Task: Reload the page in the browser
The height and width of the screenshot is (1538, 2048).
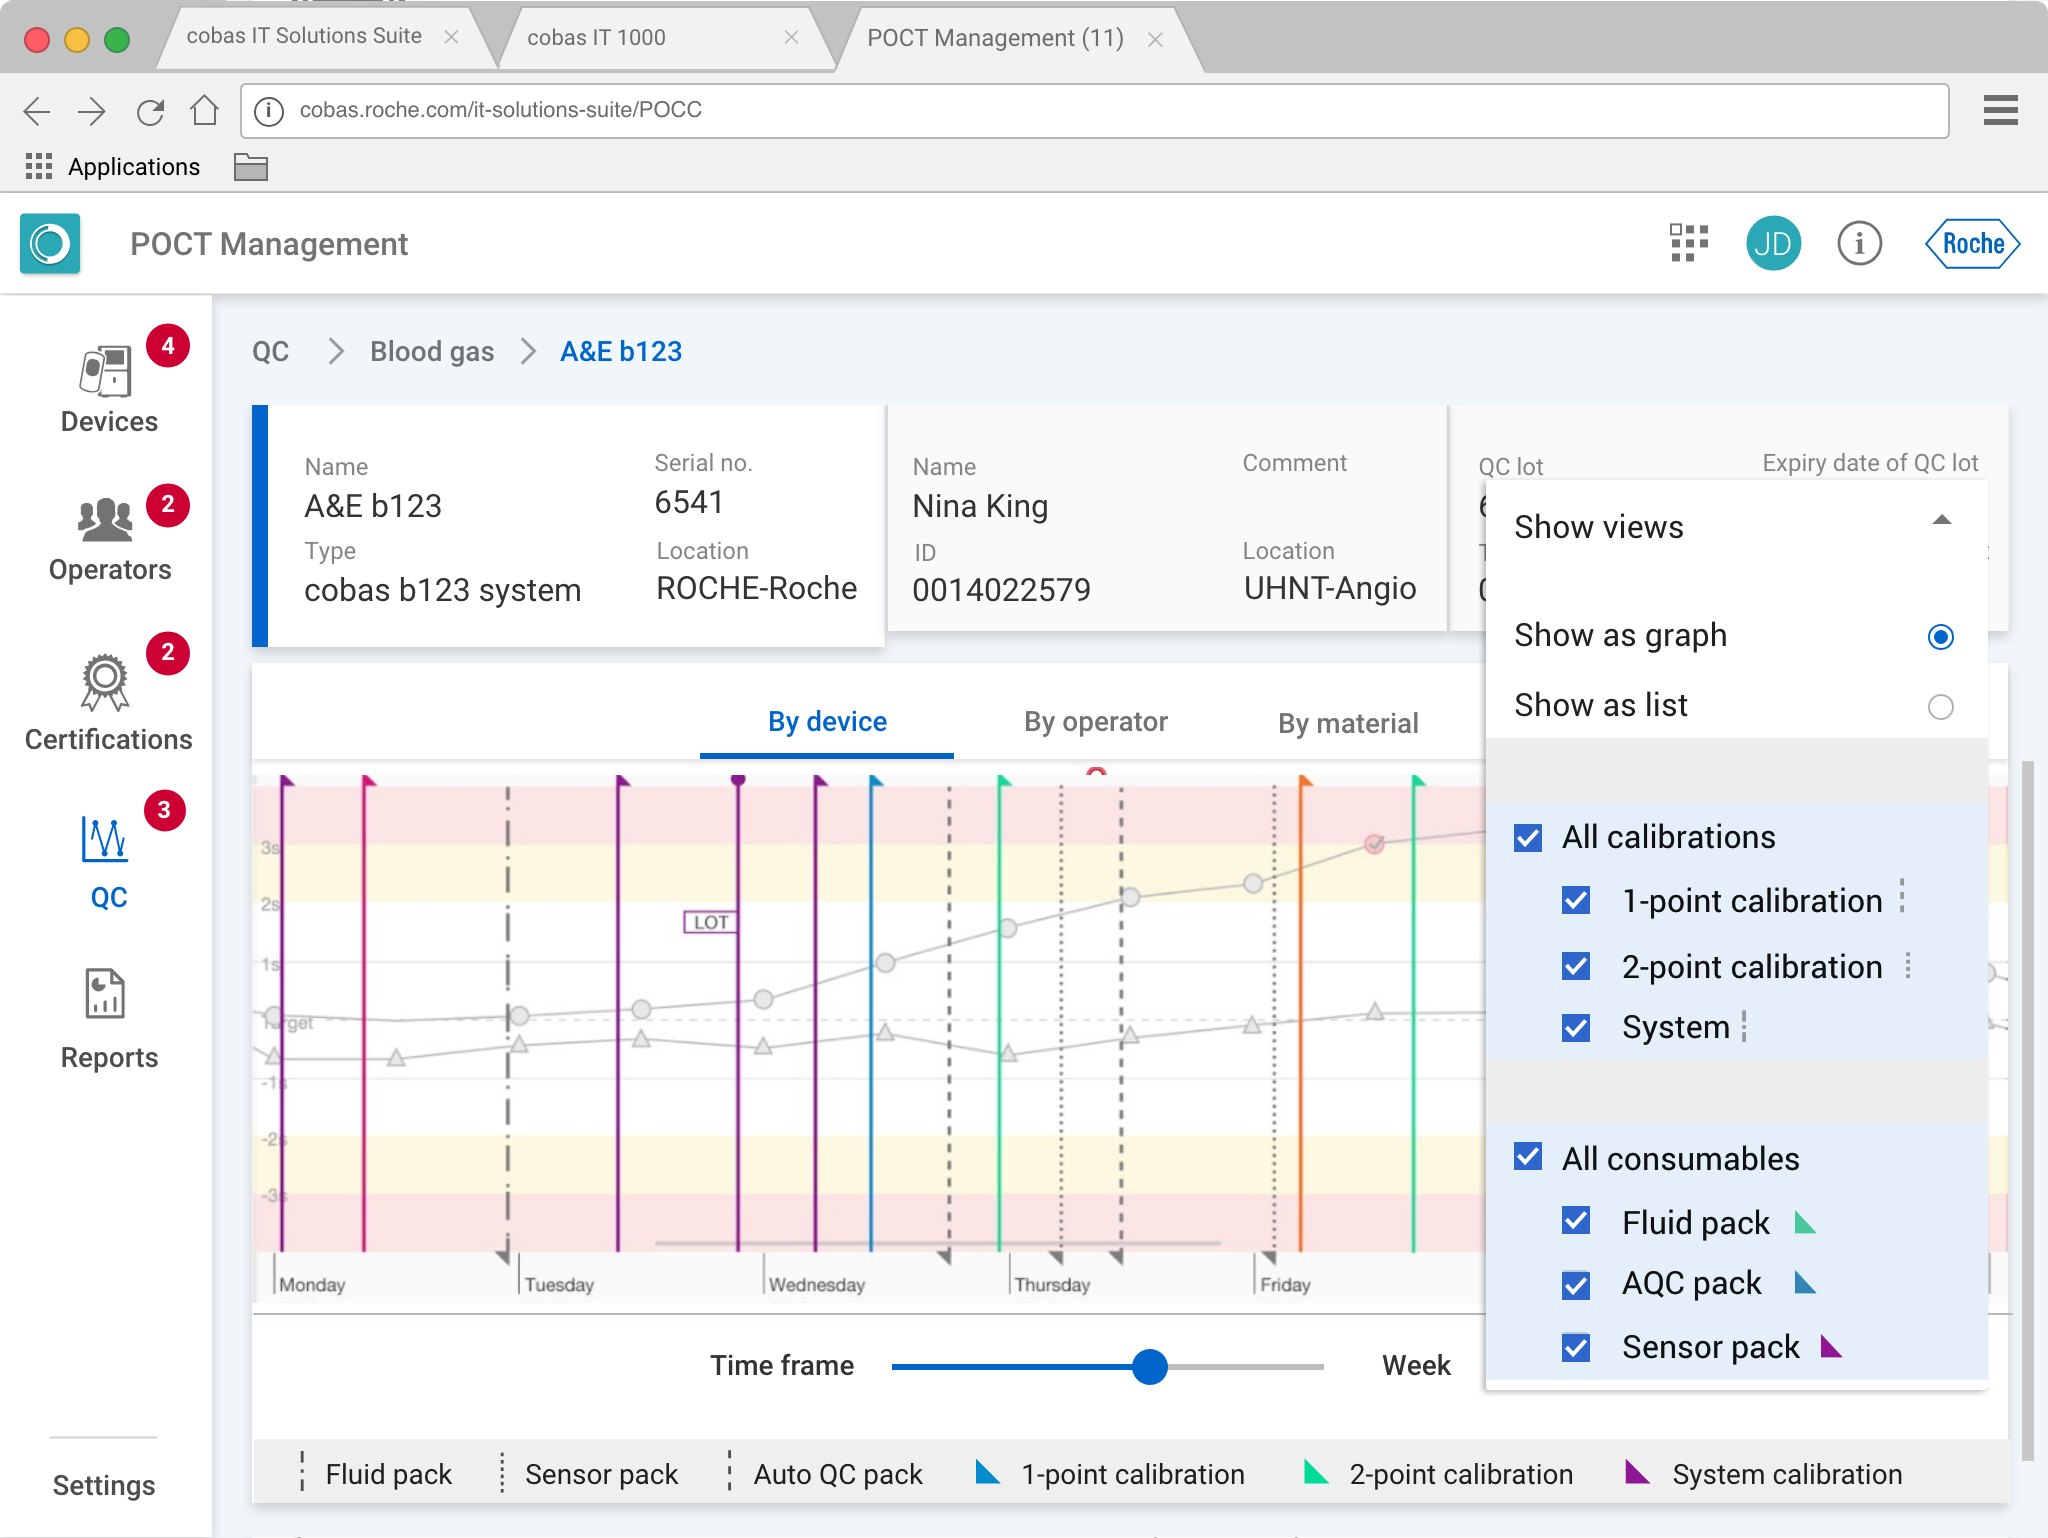Action: coord(150,111)
